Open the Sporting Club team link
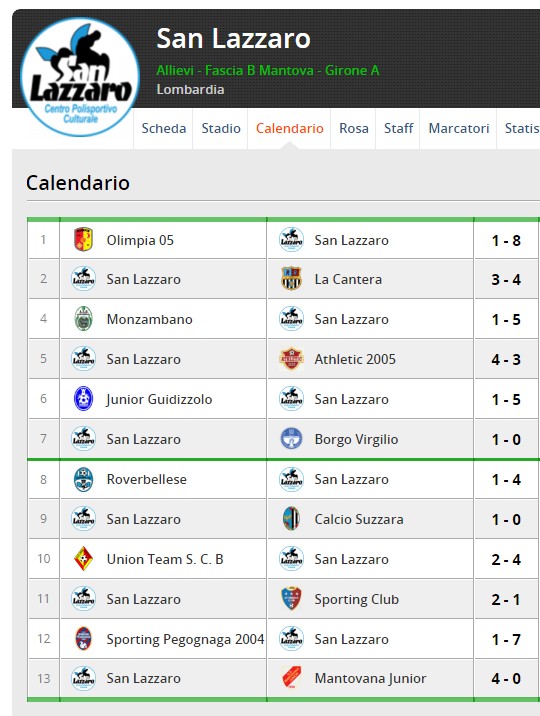Image resolution: width=540 pixels, height=716 pixels. point(357,599)
